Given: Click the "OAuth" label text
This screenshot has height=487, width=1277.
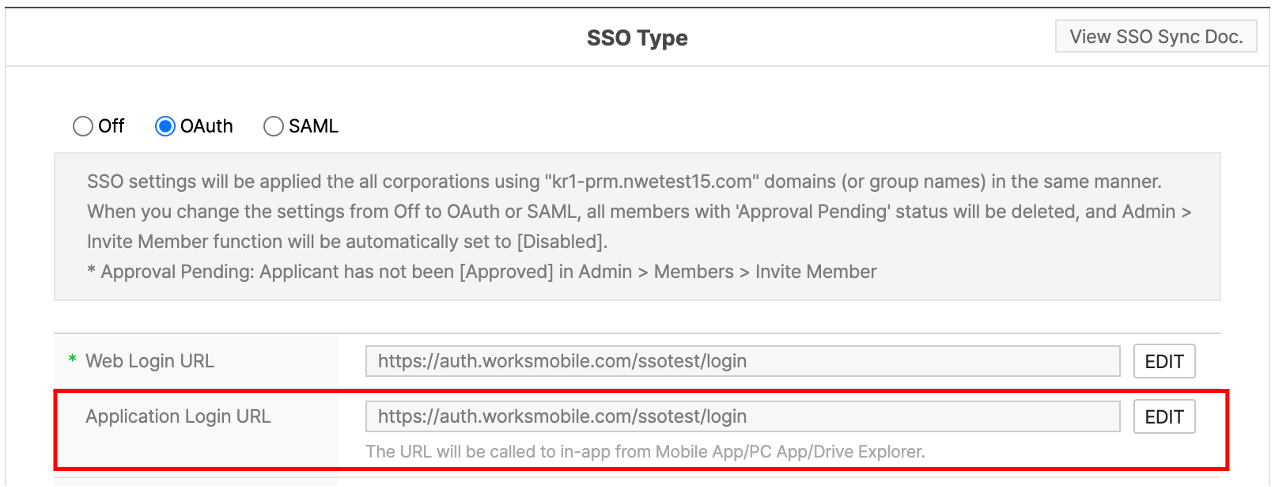Looking at the screenshot, I should [206, 126].
